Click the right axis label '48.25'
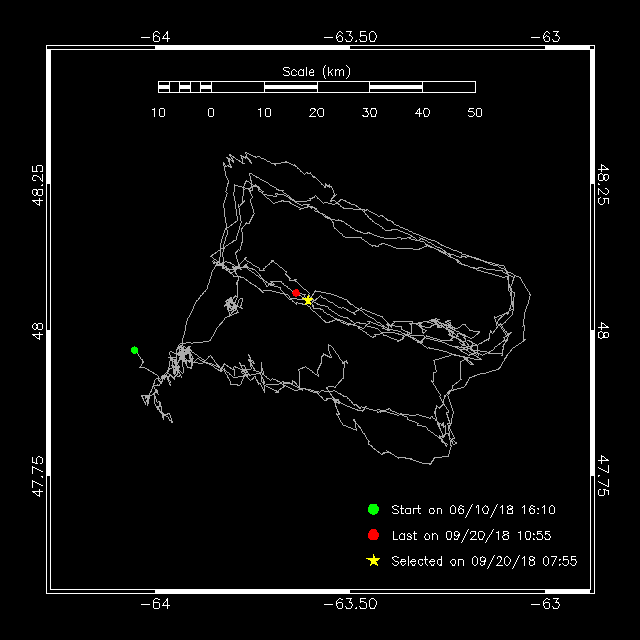Image resolution: width=640 pixels, height=640 pixels. pos(603,184)
